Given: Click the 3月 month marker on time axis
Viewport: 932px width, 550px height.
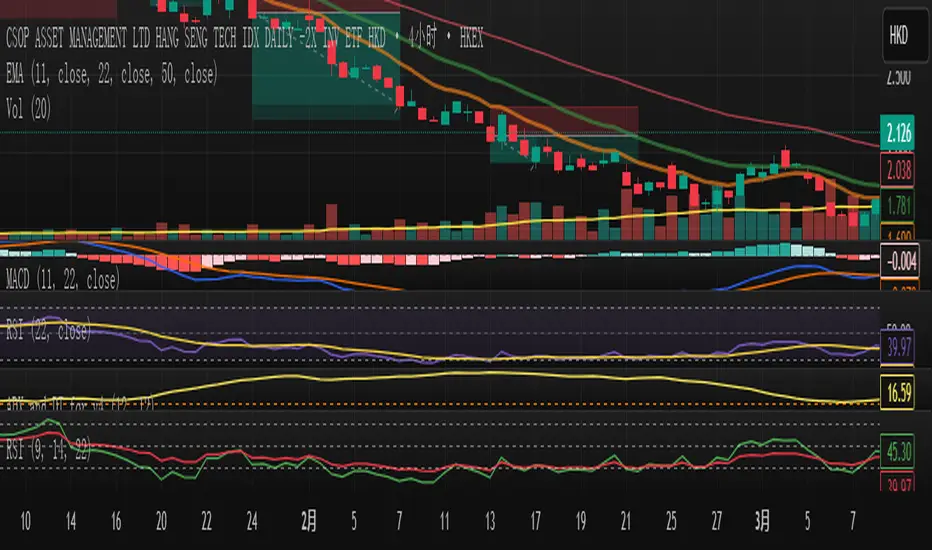Looking at the screenshot, I should click(762, 521).
